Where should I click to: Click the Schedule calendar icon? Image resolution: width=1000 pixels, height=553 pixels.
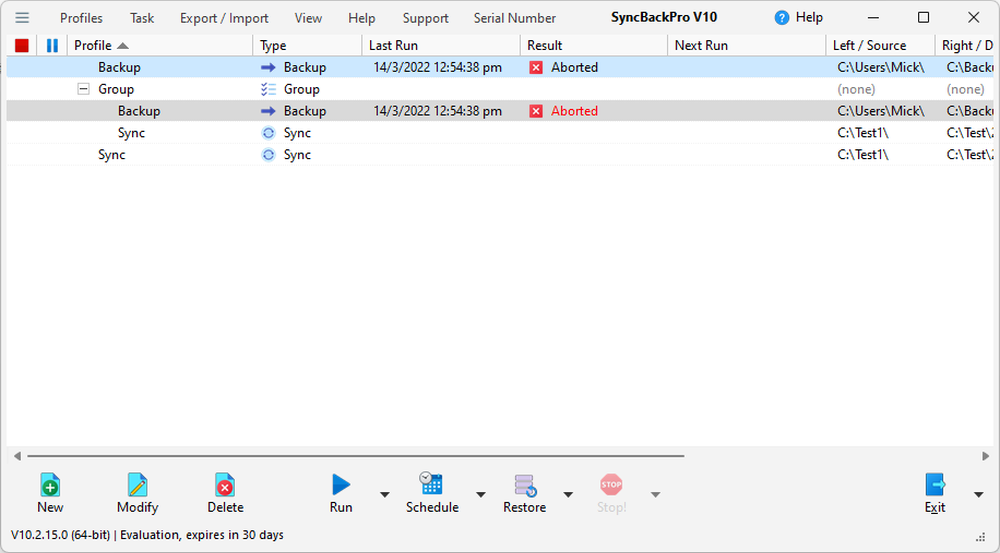click(431, 484)
